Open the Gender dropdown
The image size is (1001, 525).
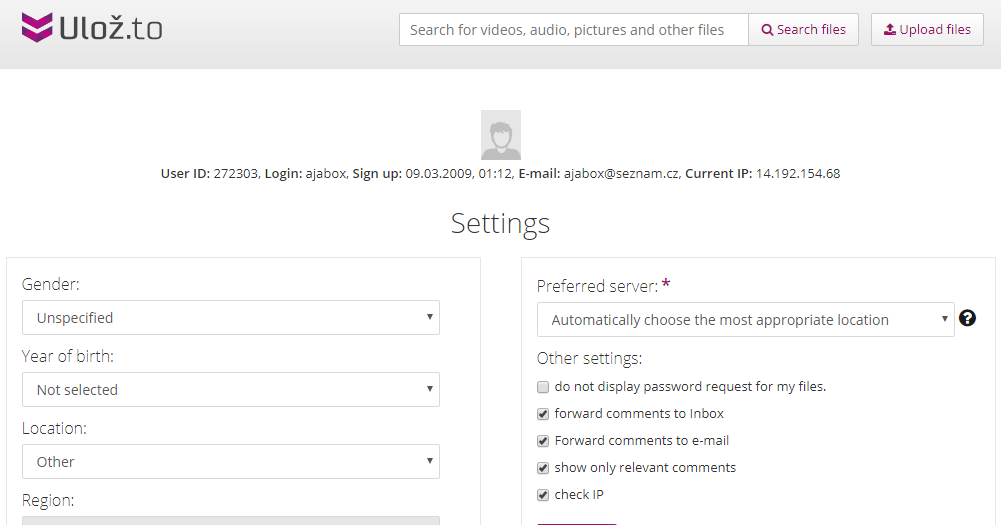pyautogui.click(x=230, y=318)
